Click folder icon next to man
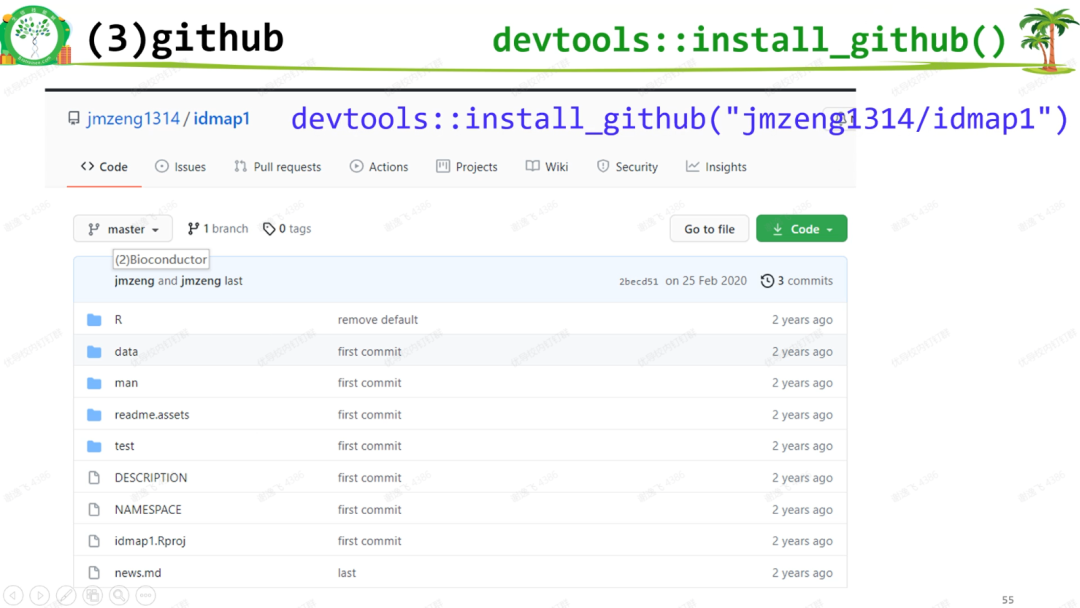 [x=94, y=383]
